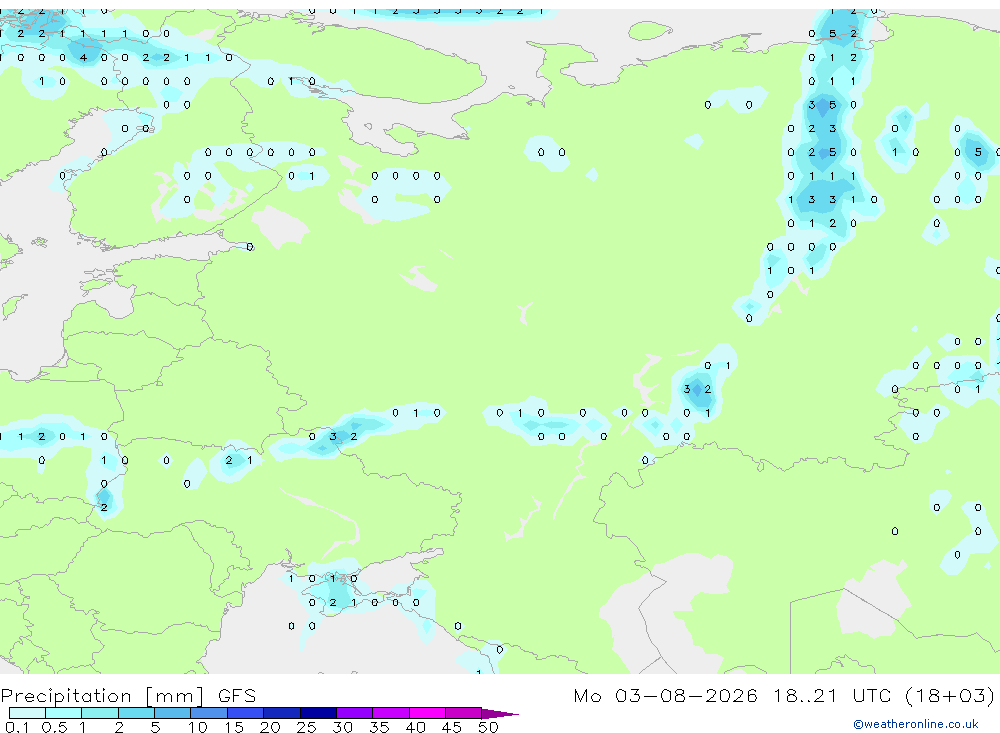Image resolution: width=1000 pixels, height=733 pixels.
Task: Click the value '4' on the northwest map area
Action: 83,57
